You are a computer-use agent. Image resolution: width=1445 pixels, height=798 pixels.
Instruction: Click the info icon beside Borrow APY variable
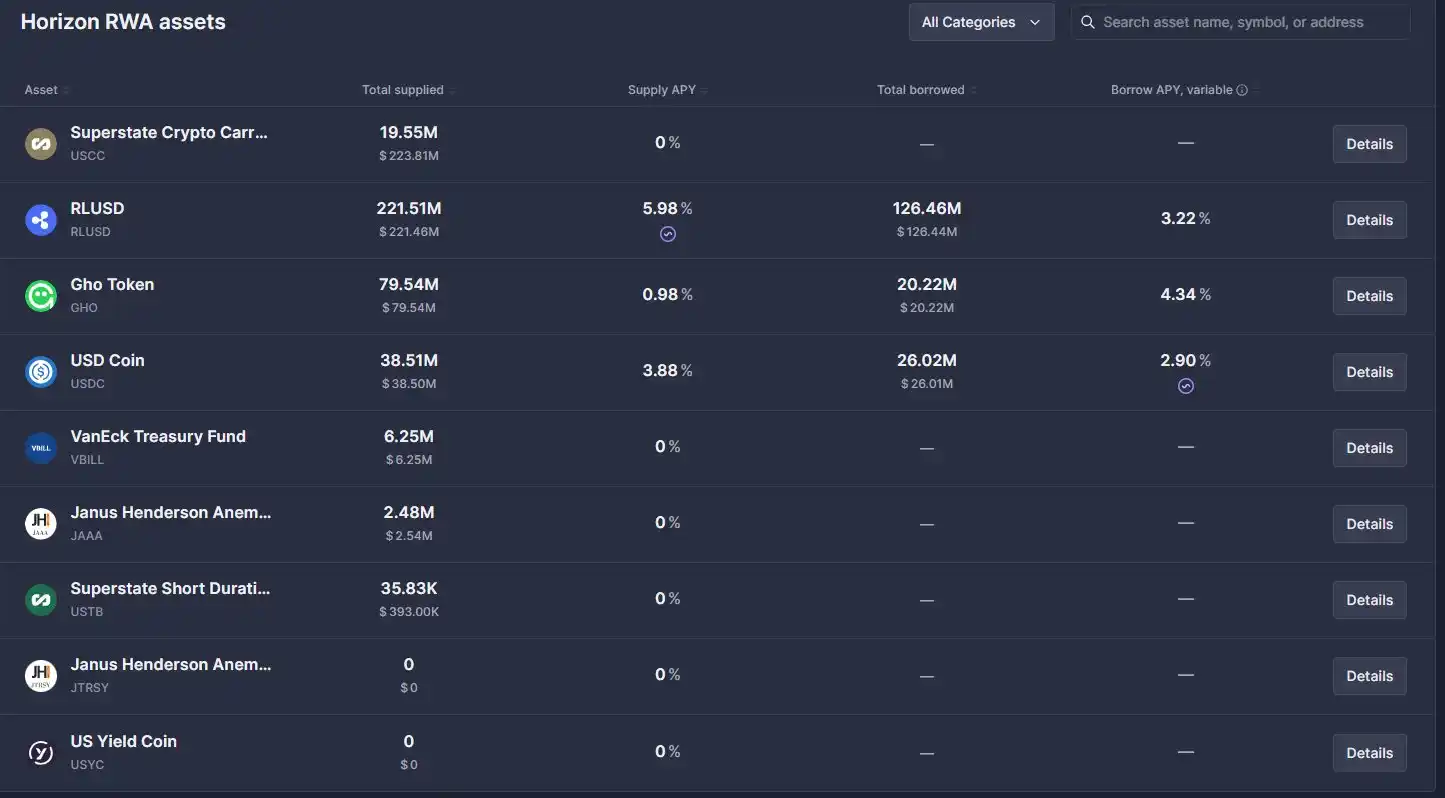(x=1241, y=87)
